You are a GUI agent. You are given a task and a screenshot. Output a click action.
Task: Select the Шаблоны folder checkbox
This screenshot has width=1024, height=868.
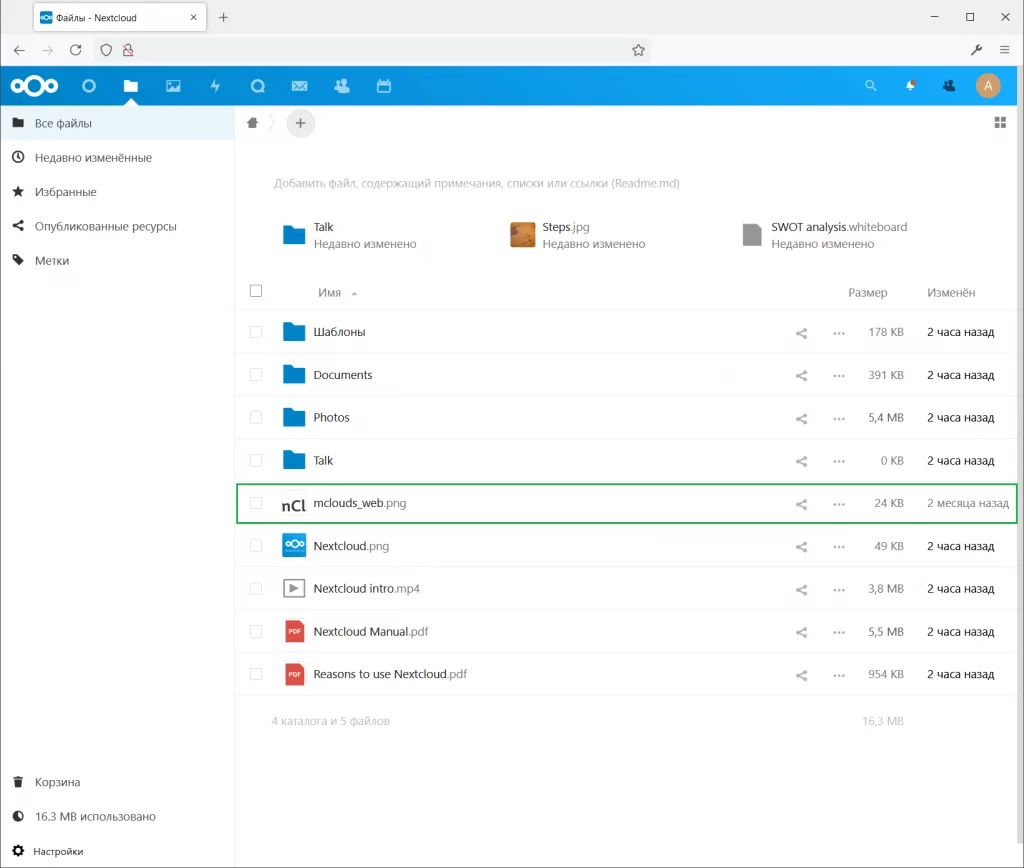point(256,332)
